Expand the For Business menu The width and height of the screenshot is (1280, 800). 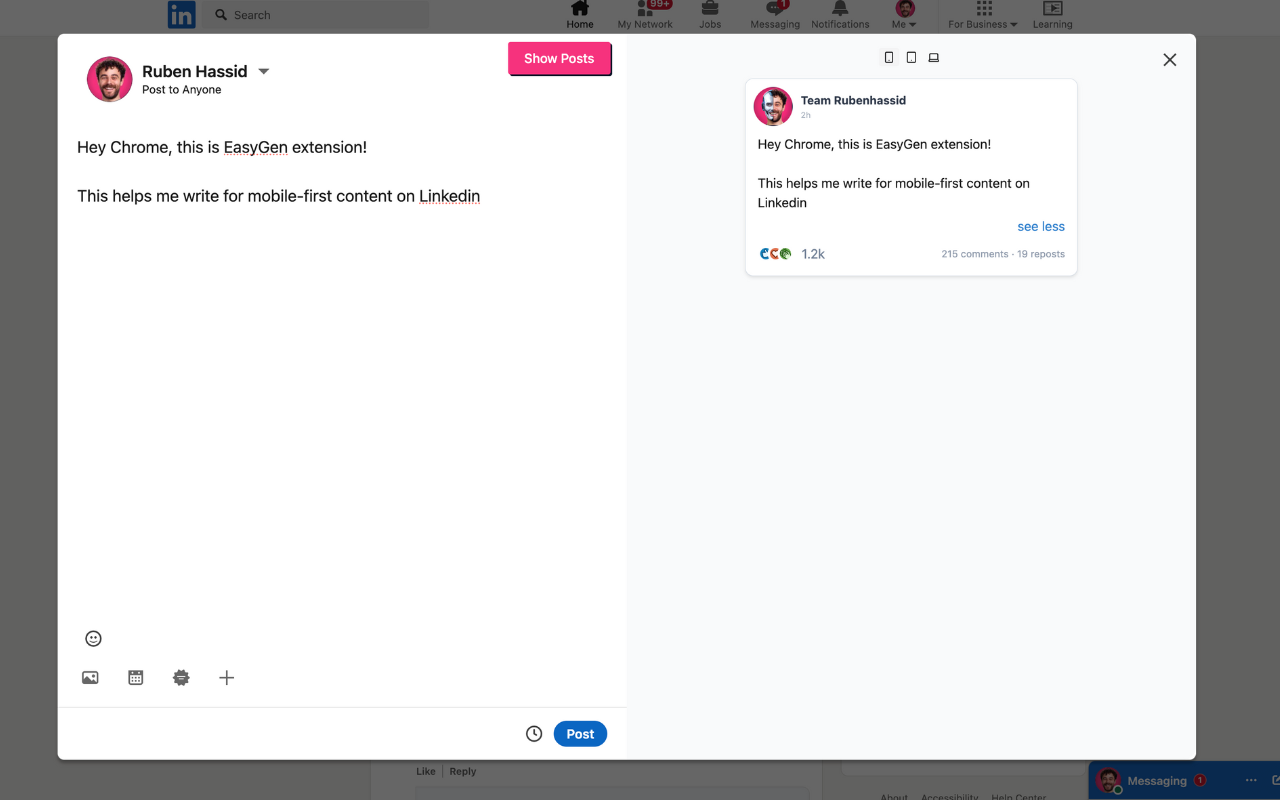(981, 16)
